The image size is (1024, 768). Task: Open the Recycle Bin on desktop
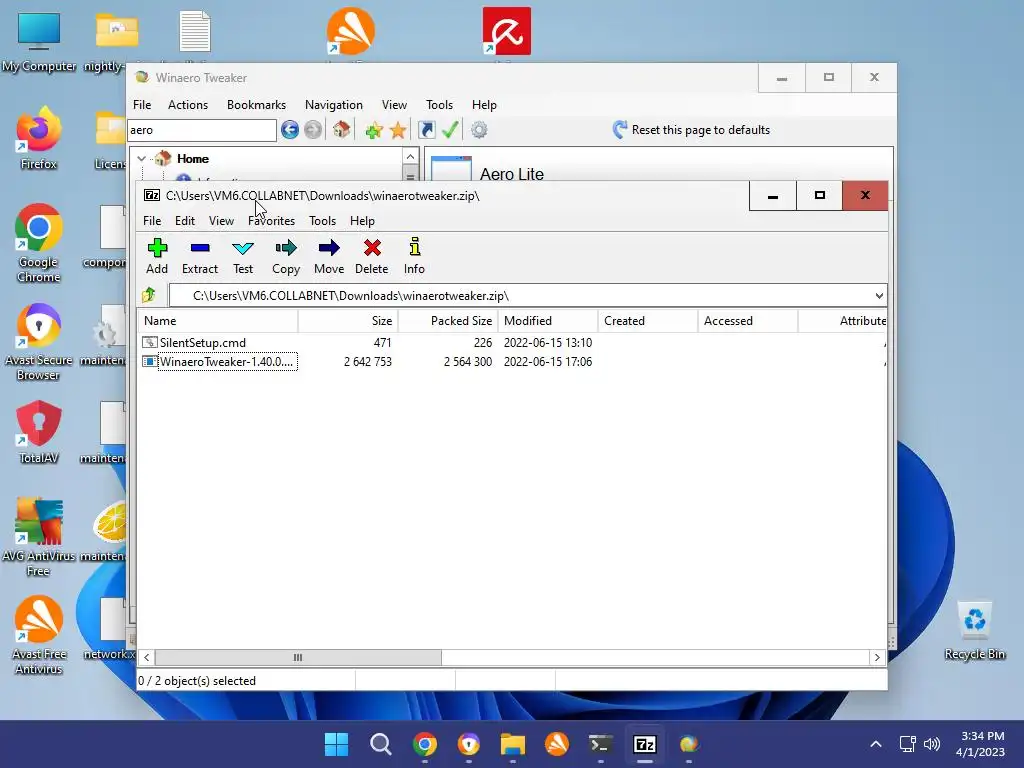tap(974, 632)
